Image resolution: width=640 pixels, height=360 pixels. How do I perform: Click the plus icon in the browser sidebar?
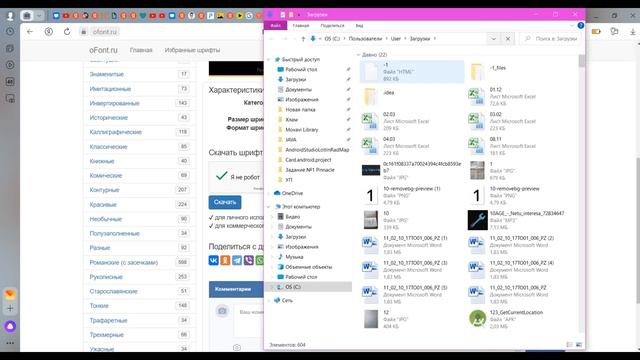10,309
